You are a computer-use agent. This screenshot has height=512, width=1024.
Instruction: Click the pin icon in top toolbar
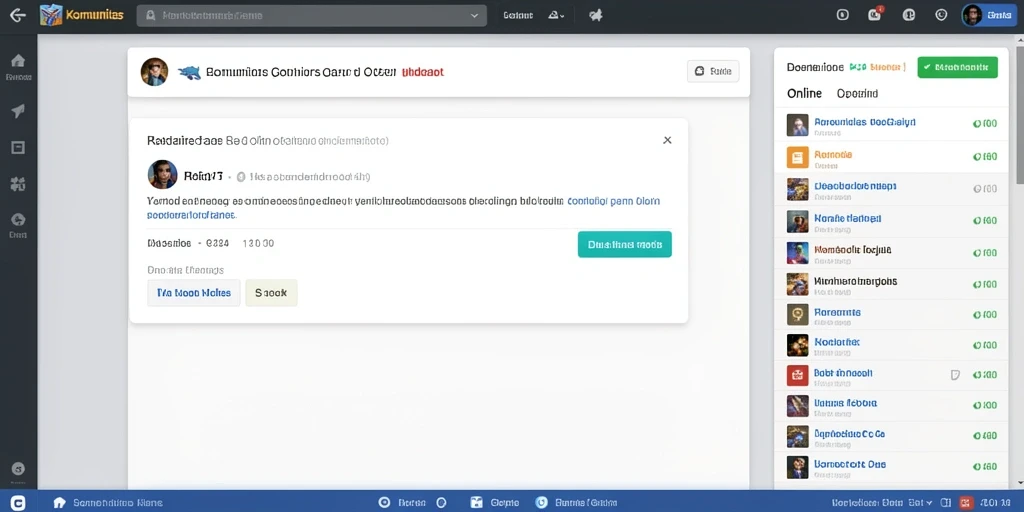pyautogui.click(x=596, y=15)
